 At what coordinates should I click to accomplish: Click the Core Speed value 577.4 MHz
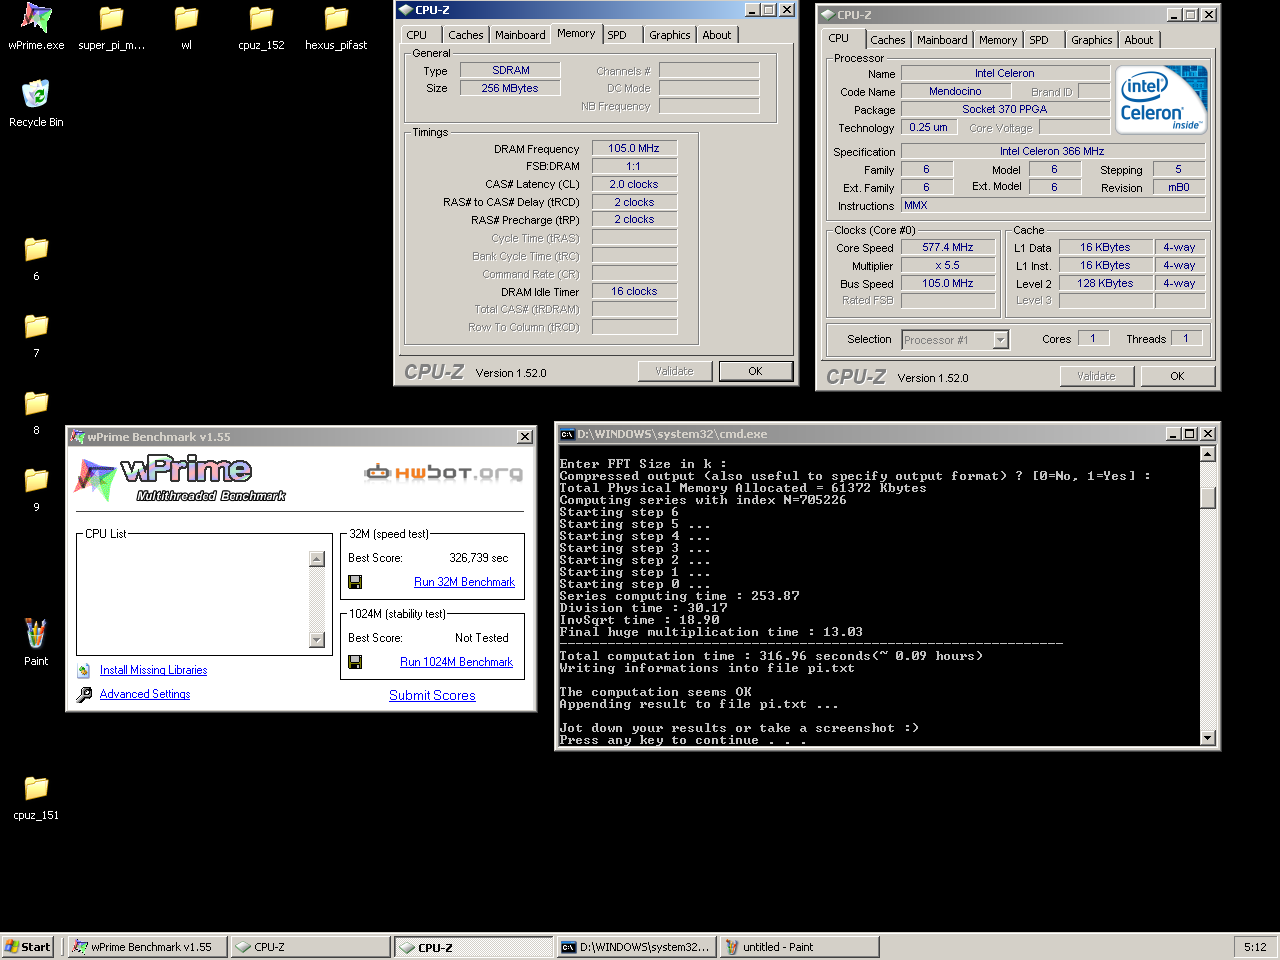(x=948, y=247)
